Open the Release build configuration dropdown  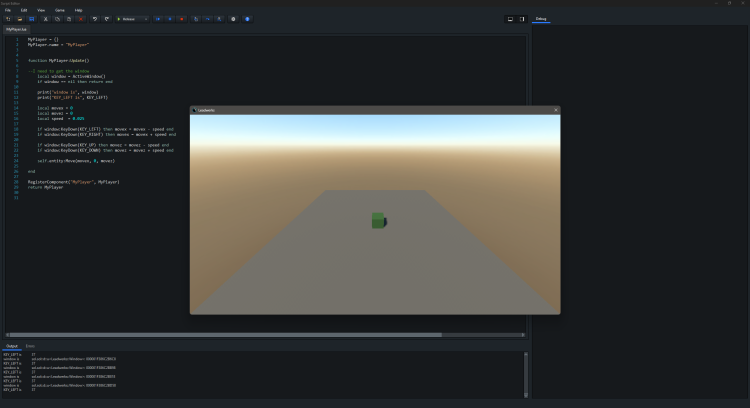click(132, 19)
